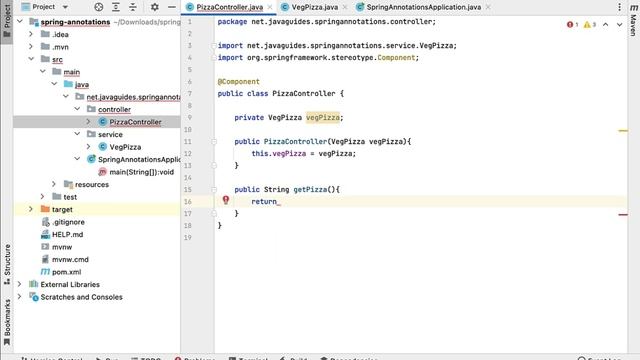Select VegPizza class in project tree
640x360 pixels.
[x=125, y=147]
